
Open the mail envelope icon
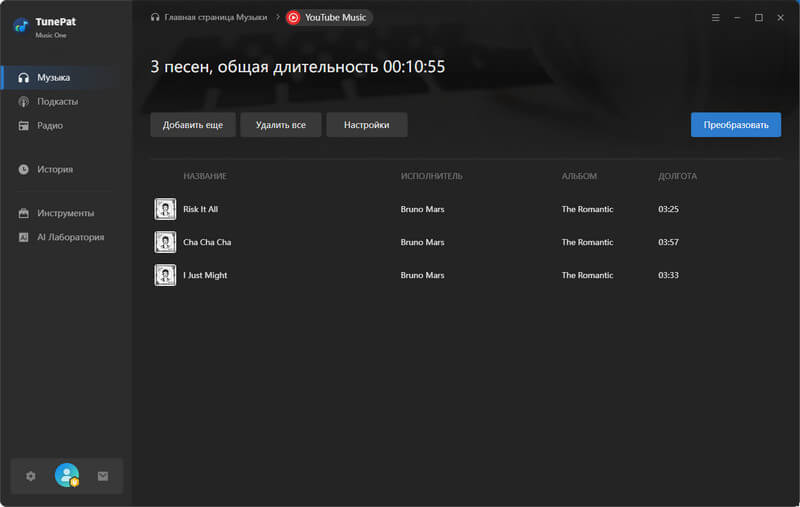point(103,476)
